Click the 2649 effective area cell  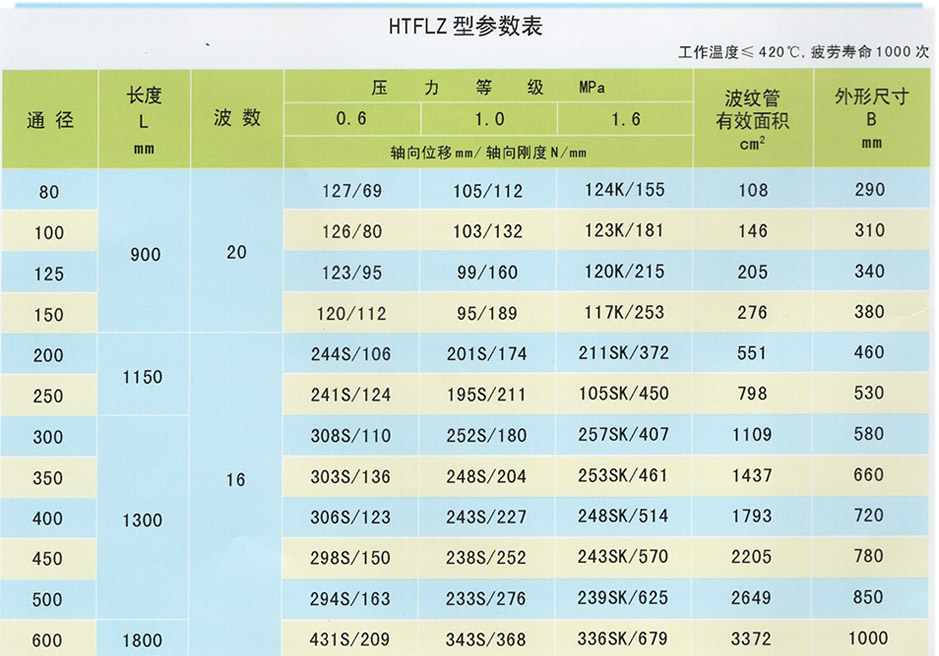pyautogui.click(x=751, y=598)
